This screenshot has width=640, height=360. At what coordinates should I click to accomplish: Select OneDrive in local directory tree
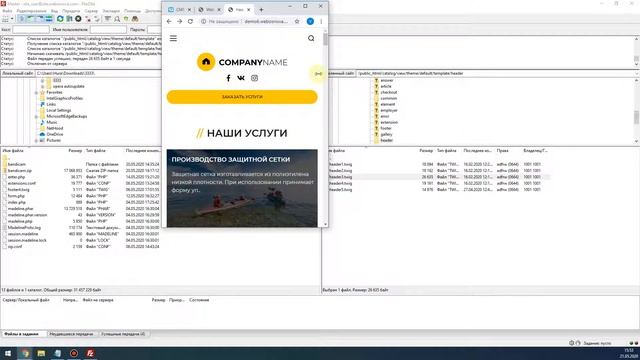point(55,134)
